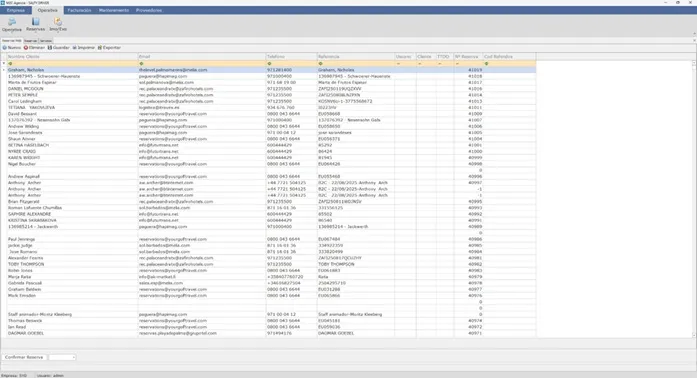Select the Shaun Aimner row

(x=271, y=139)
